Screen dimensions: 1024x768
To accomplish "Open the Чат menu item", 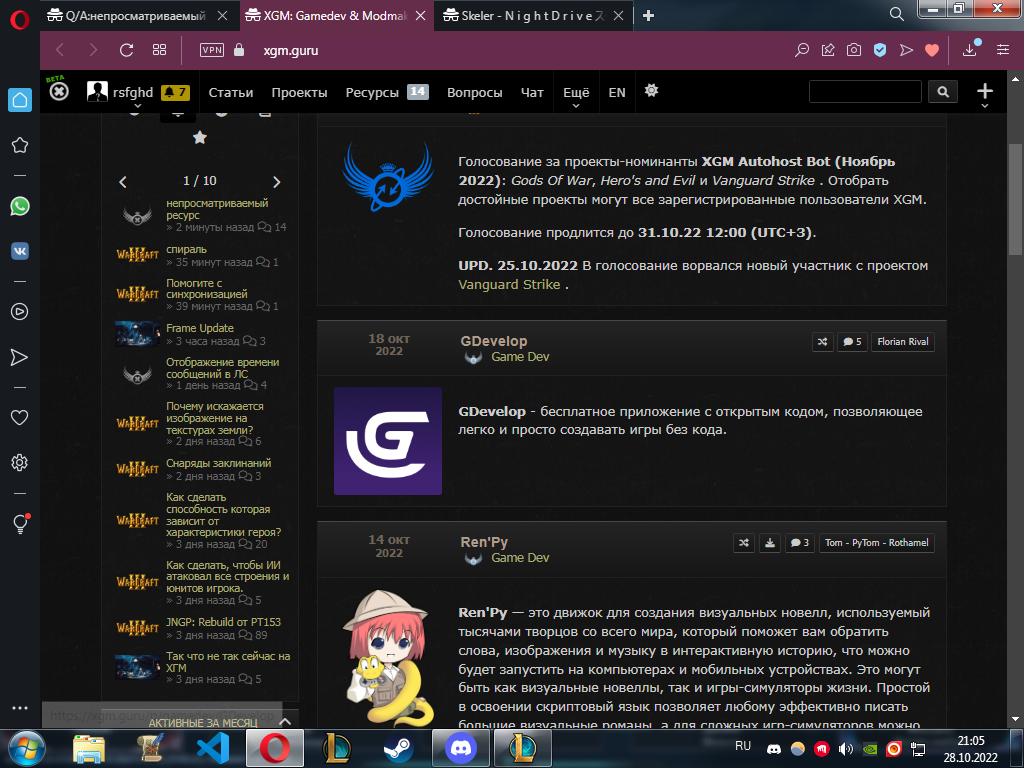I will (x=532, y=93).
